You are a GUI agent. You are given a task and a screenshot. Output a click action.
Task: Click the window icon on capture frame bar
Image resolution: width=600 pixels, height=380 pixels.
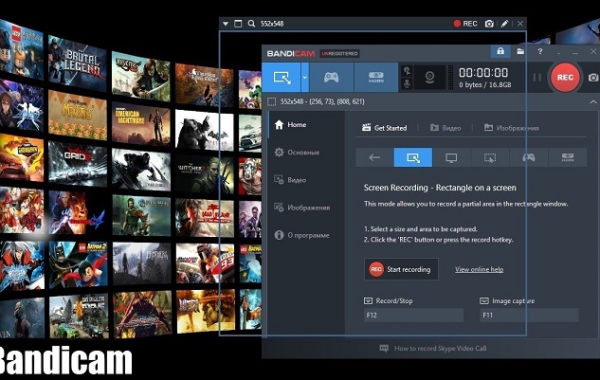238,24
